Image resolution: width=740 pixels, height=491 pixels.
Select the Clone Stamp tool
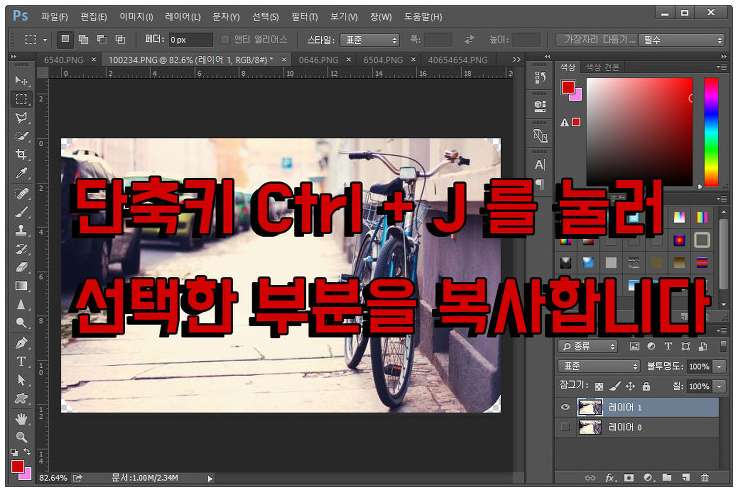click(21, 230)
